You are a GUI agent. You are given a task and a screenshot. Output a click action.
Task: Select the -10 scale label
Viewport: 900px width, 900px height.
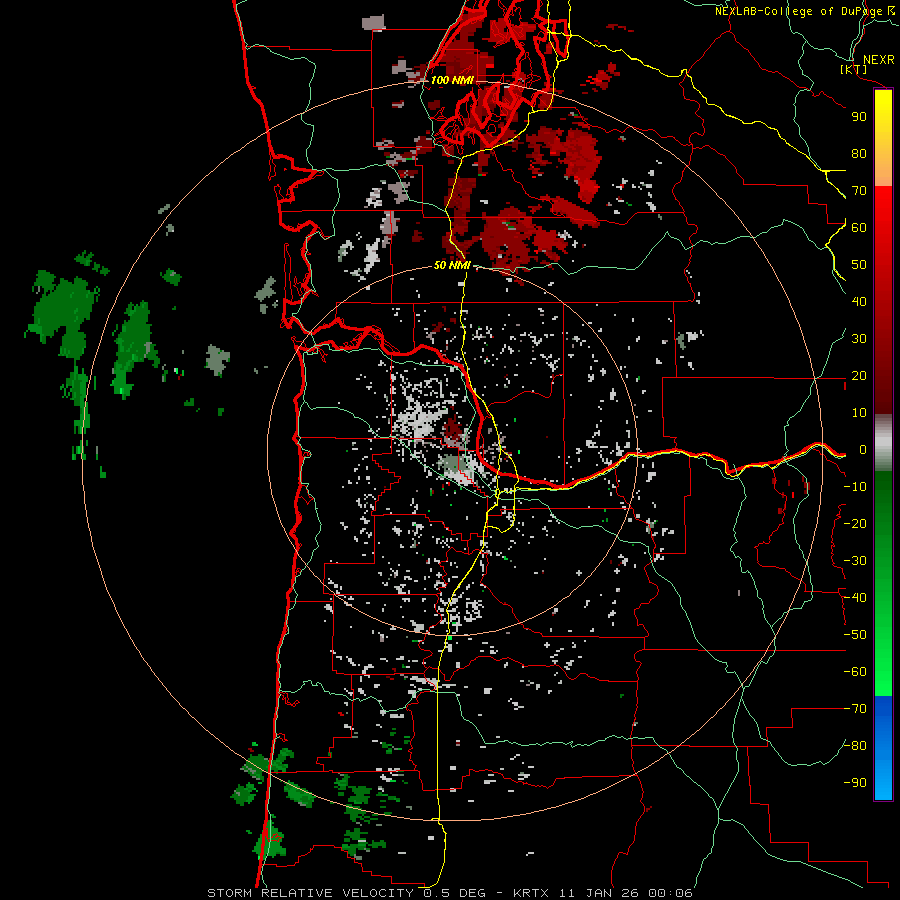pyautogui.click(x=855, y=487)
